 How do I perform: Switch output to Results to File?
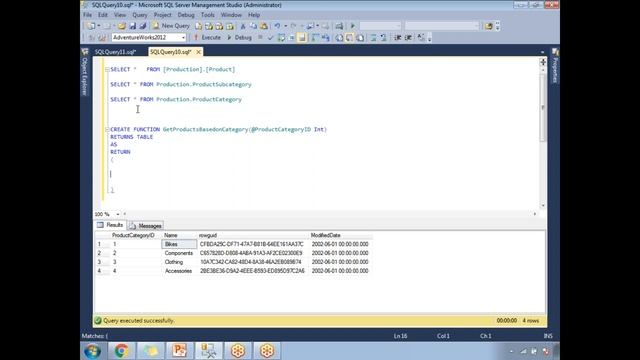click(360, 38)
